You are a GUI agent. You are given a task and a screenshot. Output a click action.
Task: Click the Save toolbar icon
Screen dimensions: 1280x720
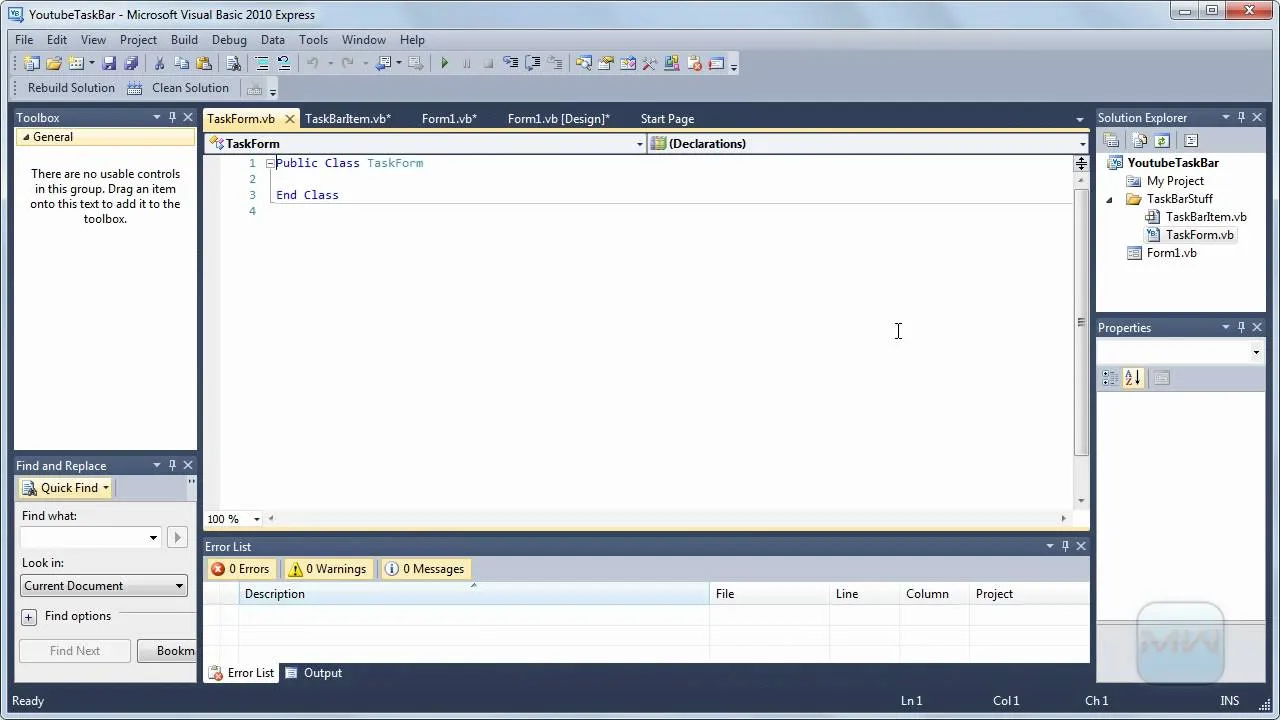point(109,63)
